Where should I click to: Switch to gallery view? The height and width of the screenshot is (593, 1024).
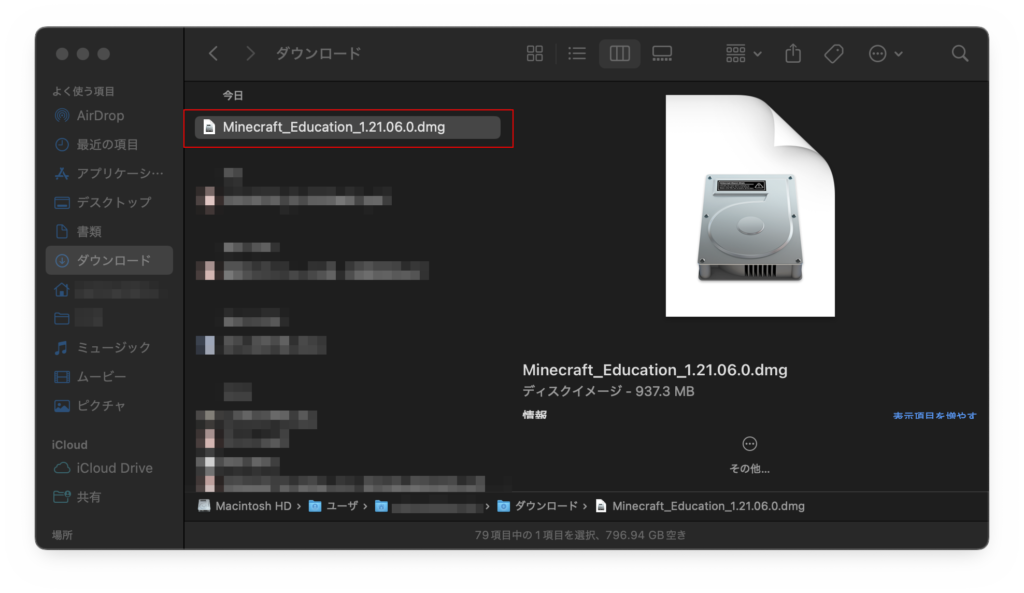[661, 54]
